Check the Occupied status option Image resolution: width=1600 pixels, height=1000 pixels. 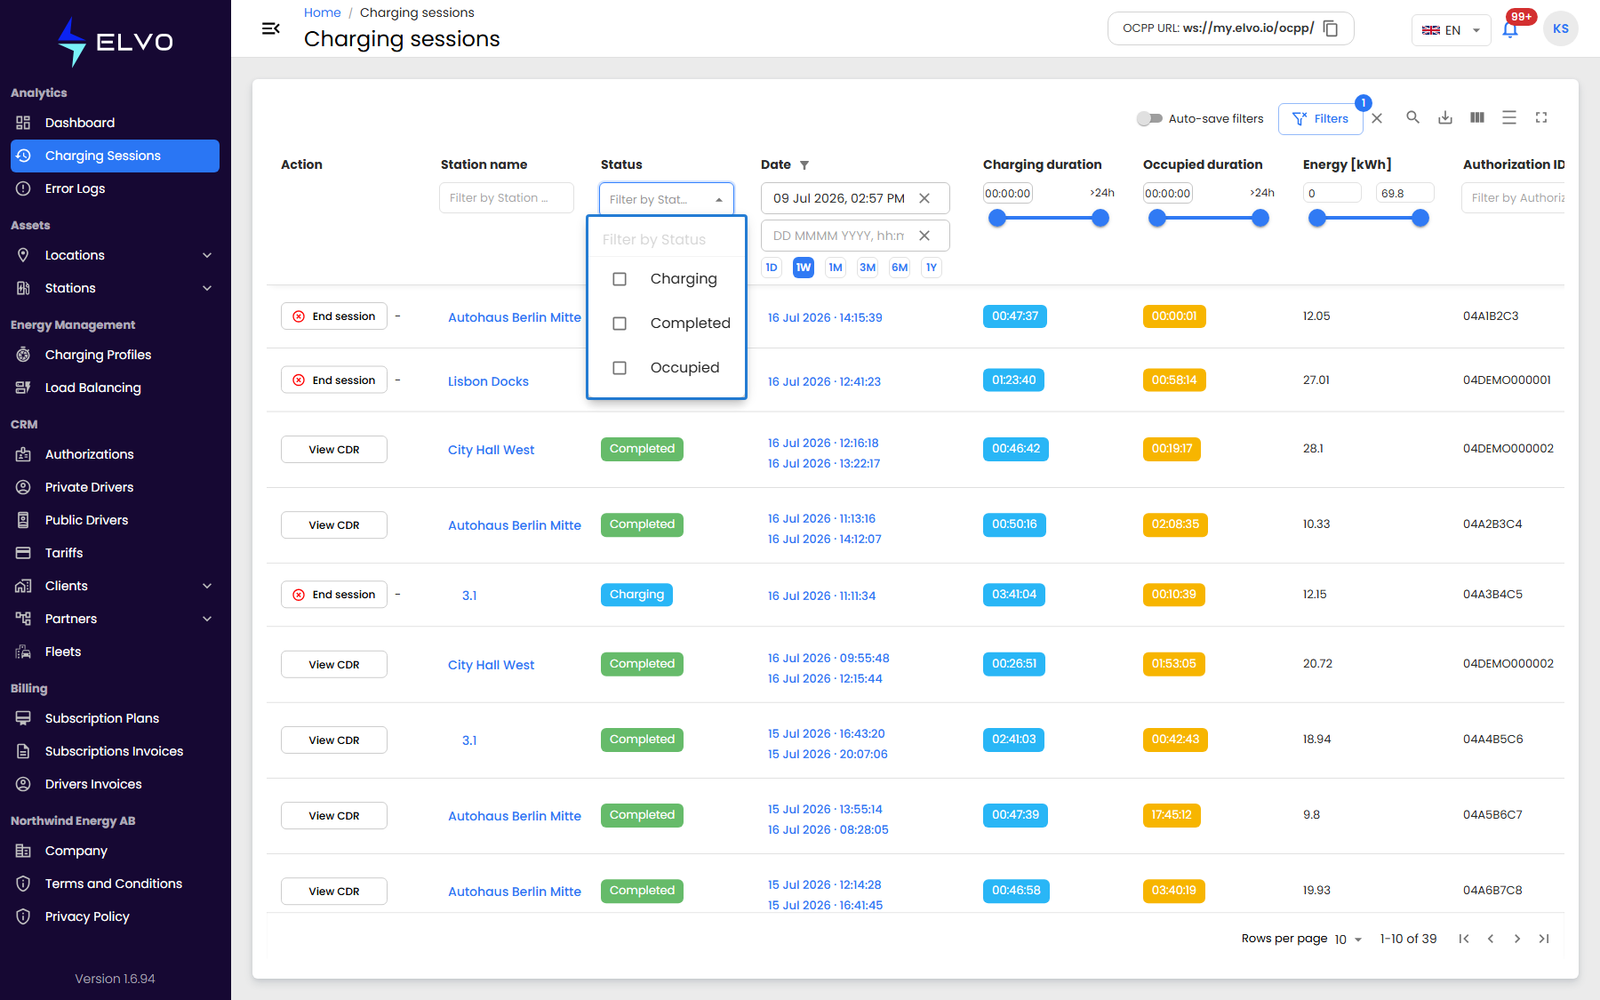tap(619, 368)
